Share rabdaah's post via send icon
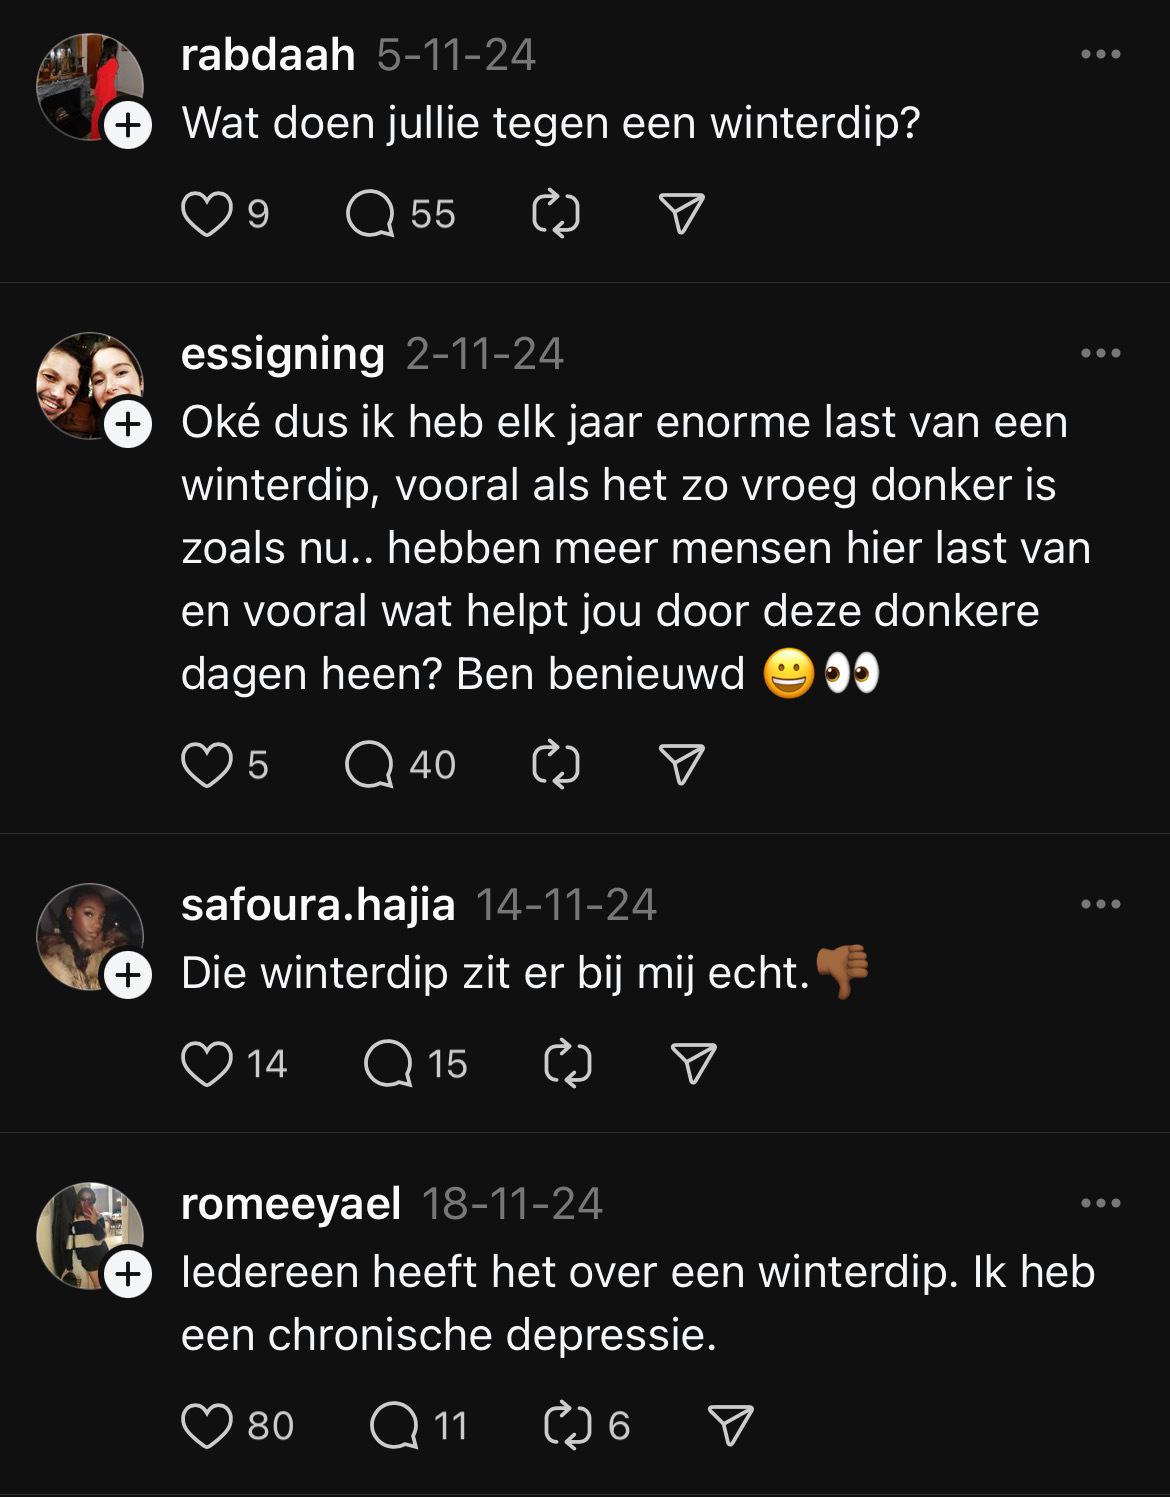The image size is (1170, 1497). click(x=682, y=214)
